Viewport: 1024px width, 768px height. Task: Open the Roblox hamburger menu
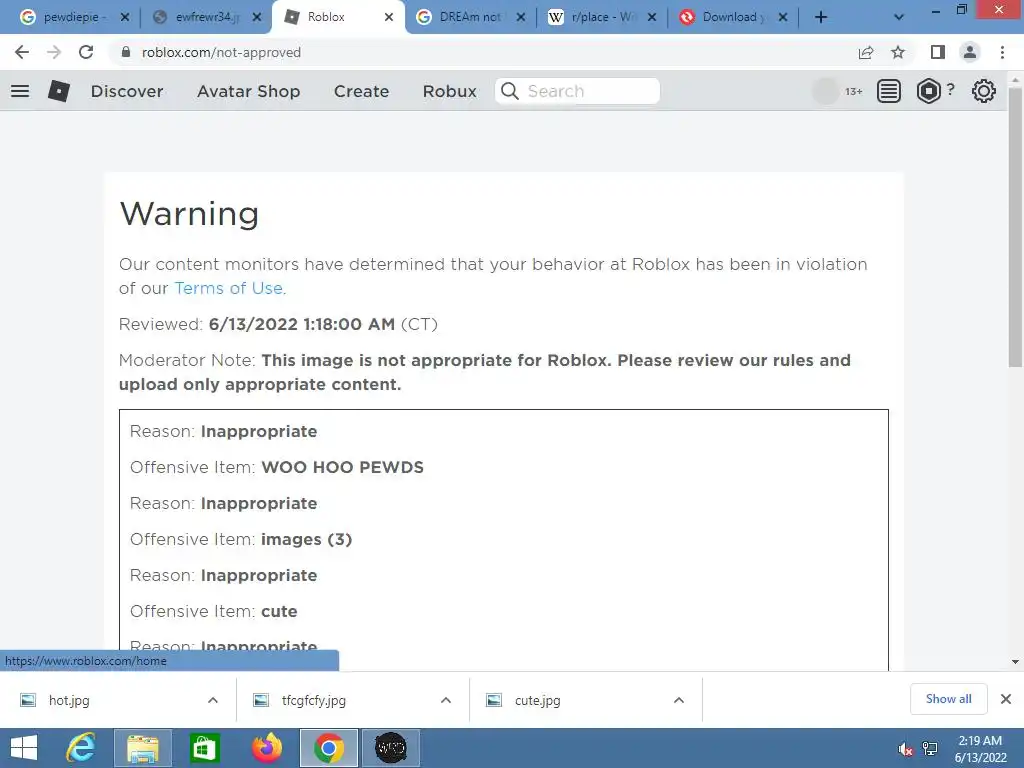(20, 91)
